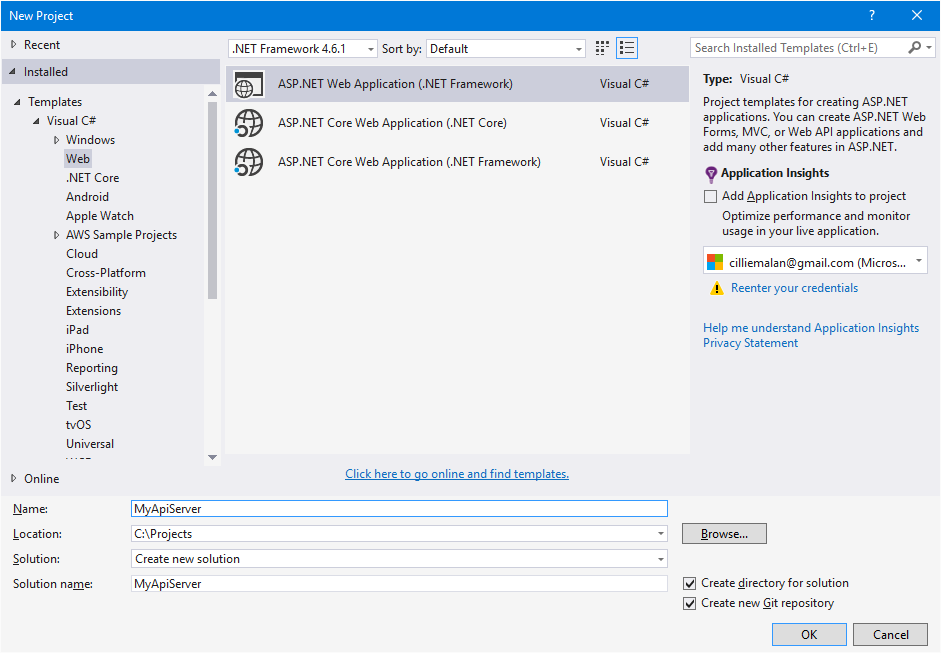Open the help question mark button
The width and height of the screenshot is (941, 653).
pos(872,16)
